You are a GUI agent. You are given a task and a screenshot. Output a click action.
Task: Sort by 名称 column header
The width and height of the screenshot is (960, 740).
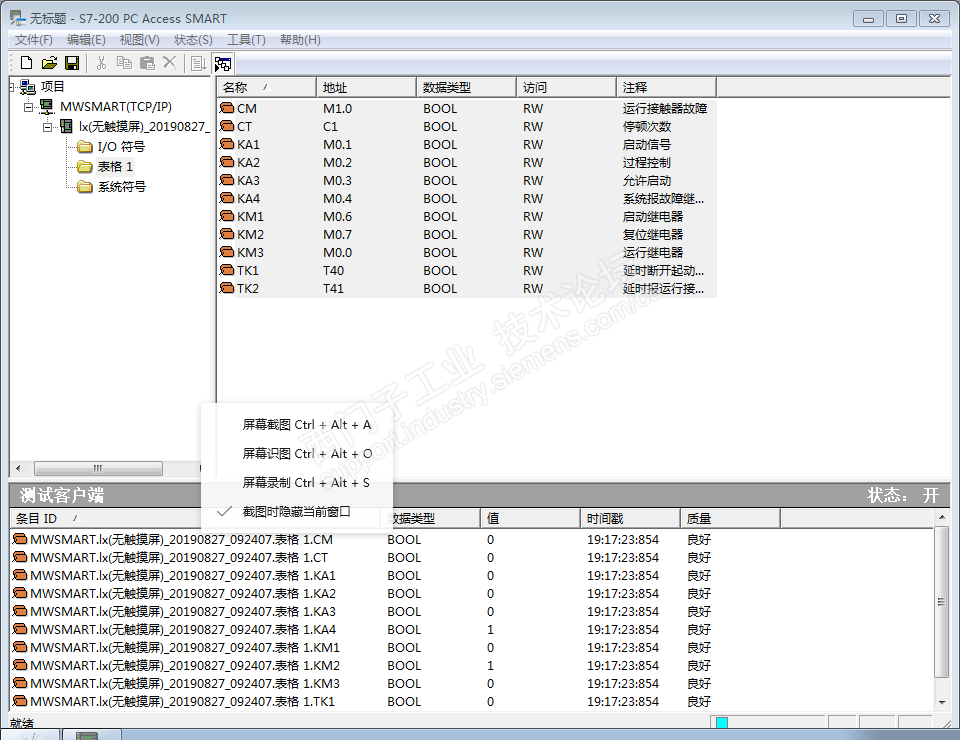[267, 88]
